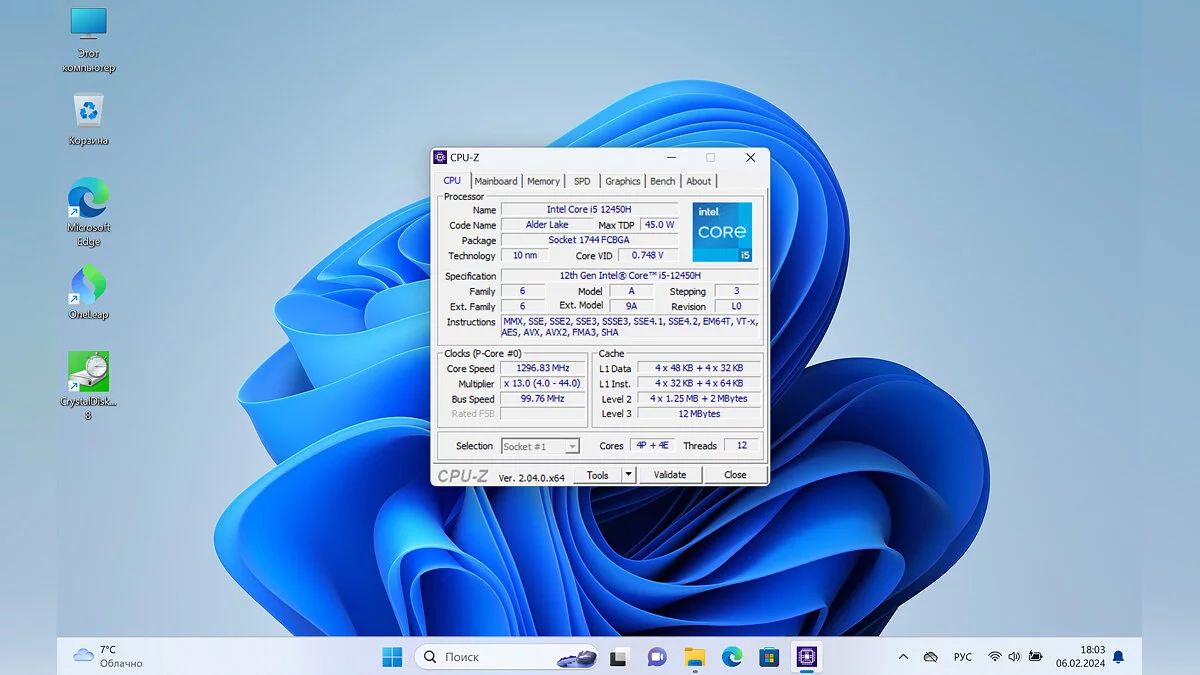1200x675 pixels.
Task: Launch CrystalDiskMark from the desktop
Action: [88, 372]
